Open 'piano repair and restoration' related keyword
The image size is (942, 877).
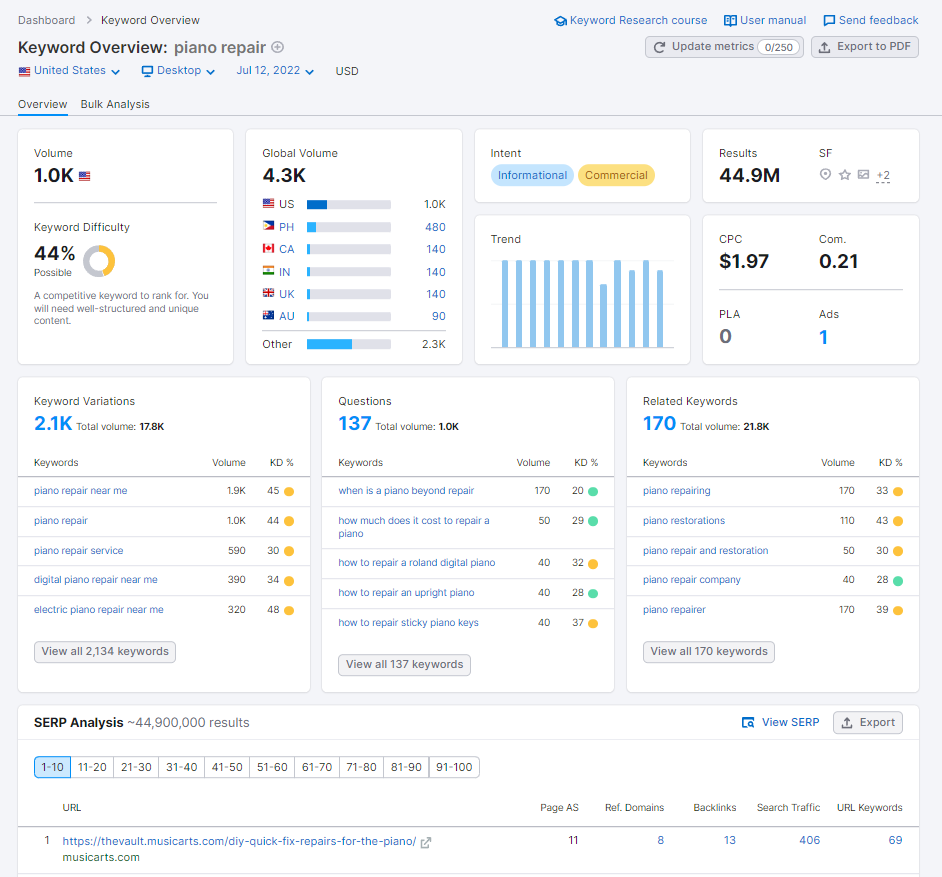pyautogui.click(x=705, y=551)
